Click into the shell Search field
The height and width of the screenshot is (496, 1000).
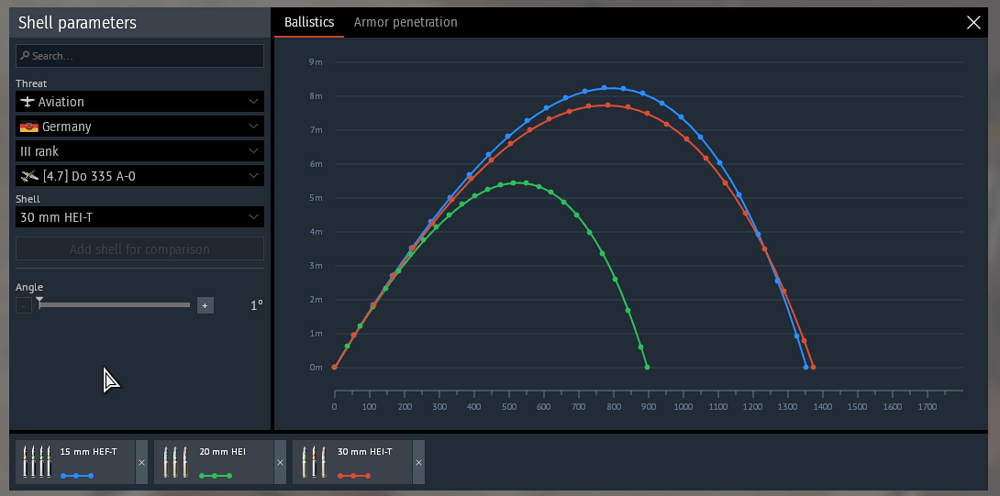tap(140, 56)
